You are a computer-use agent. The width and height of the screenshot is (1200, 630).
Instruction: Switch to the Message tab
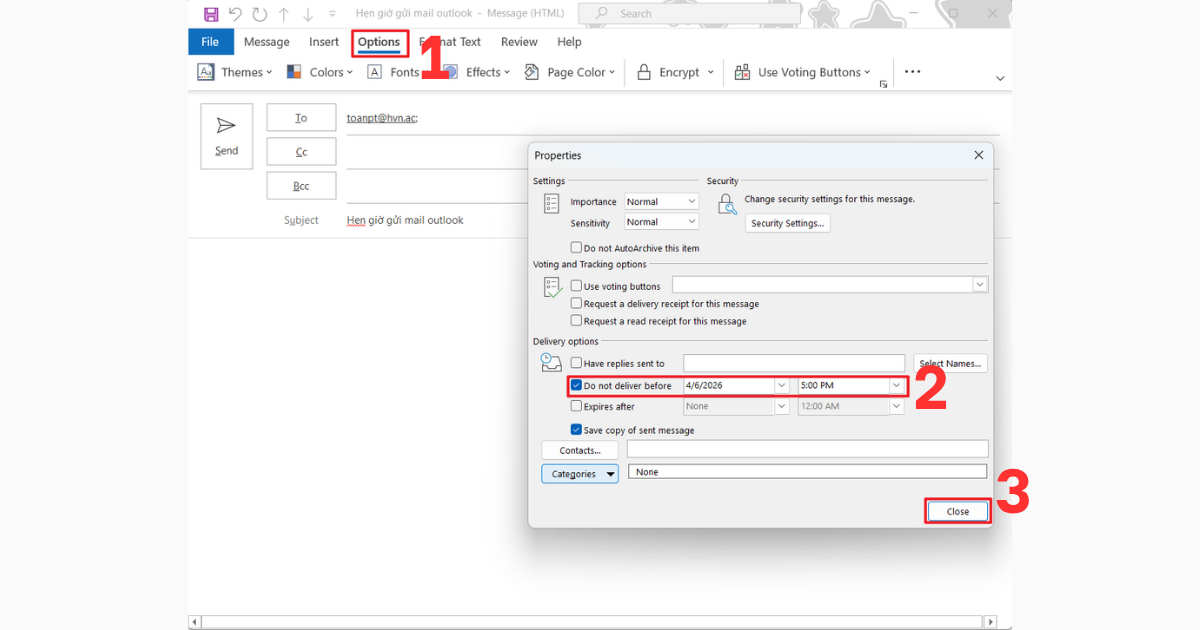coord(267,42)
